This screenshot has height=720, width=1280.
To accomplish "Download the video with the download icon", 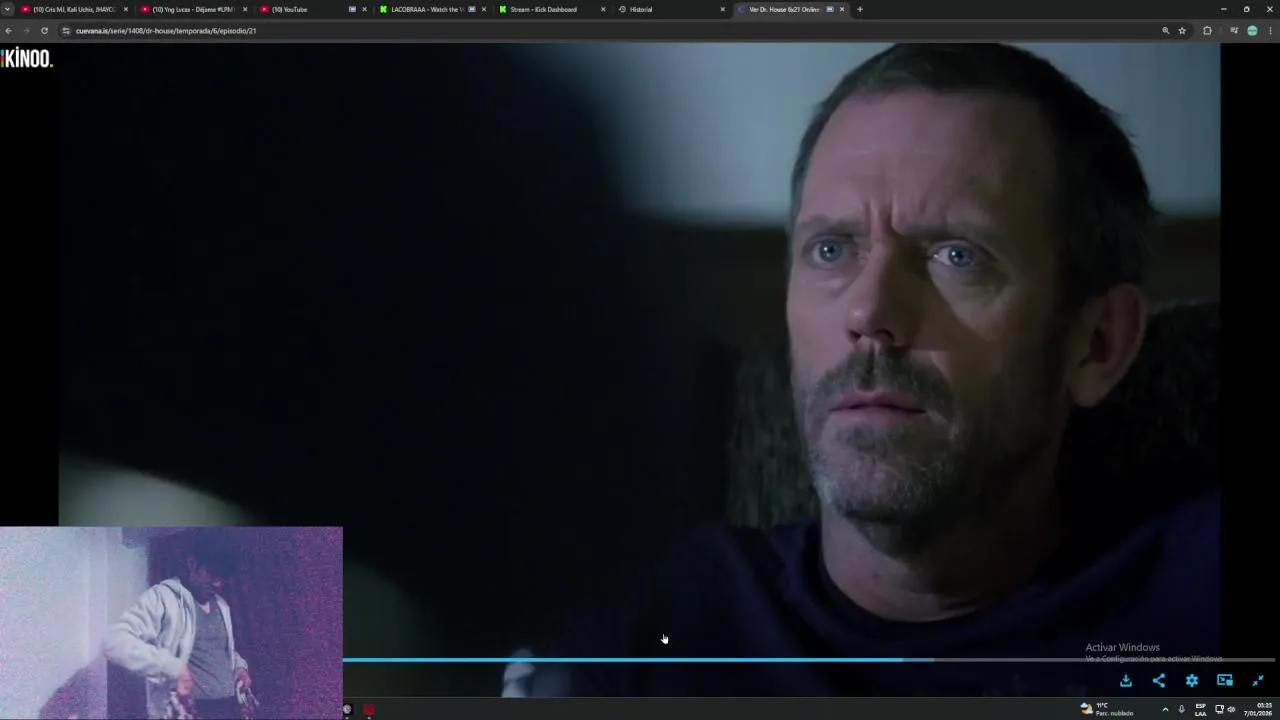I will click(x=1126, y=680).
